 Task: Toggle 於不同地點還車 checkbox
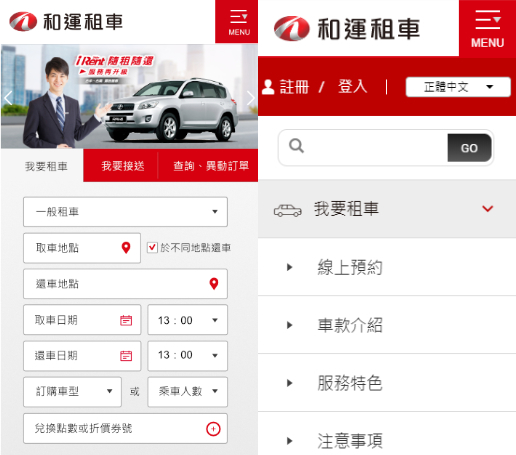(x=152, y=248)
